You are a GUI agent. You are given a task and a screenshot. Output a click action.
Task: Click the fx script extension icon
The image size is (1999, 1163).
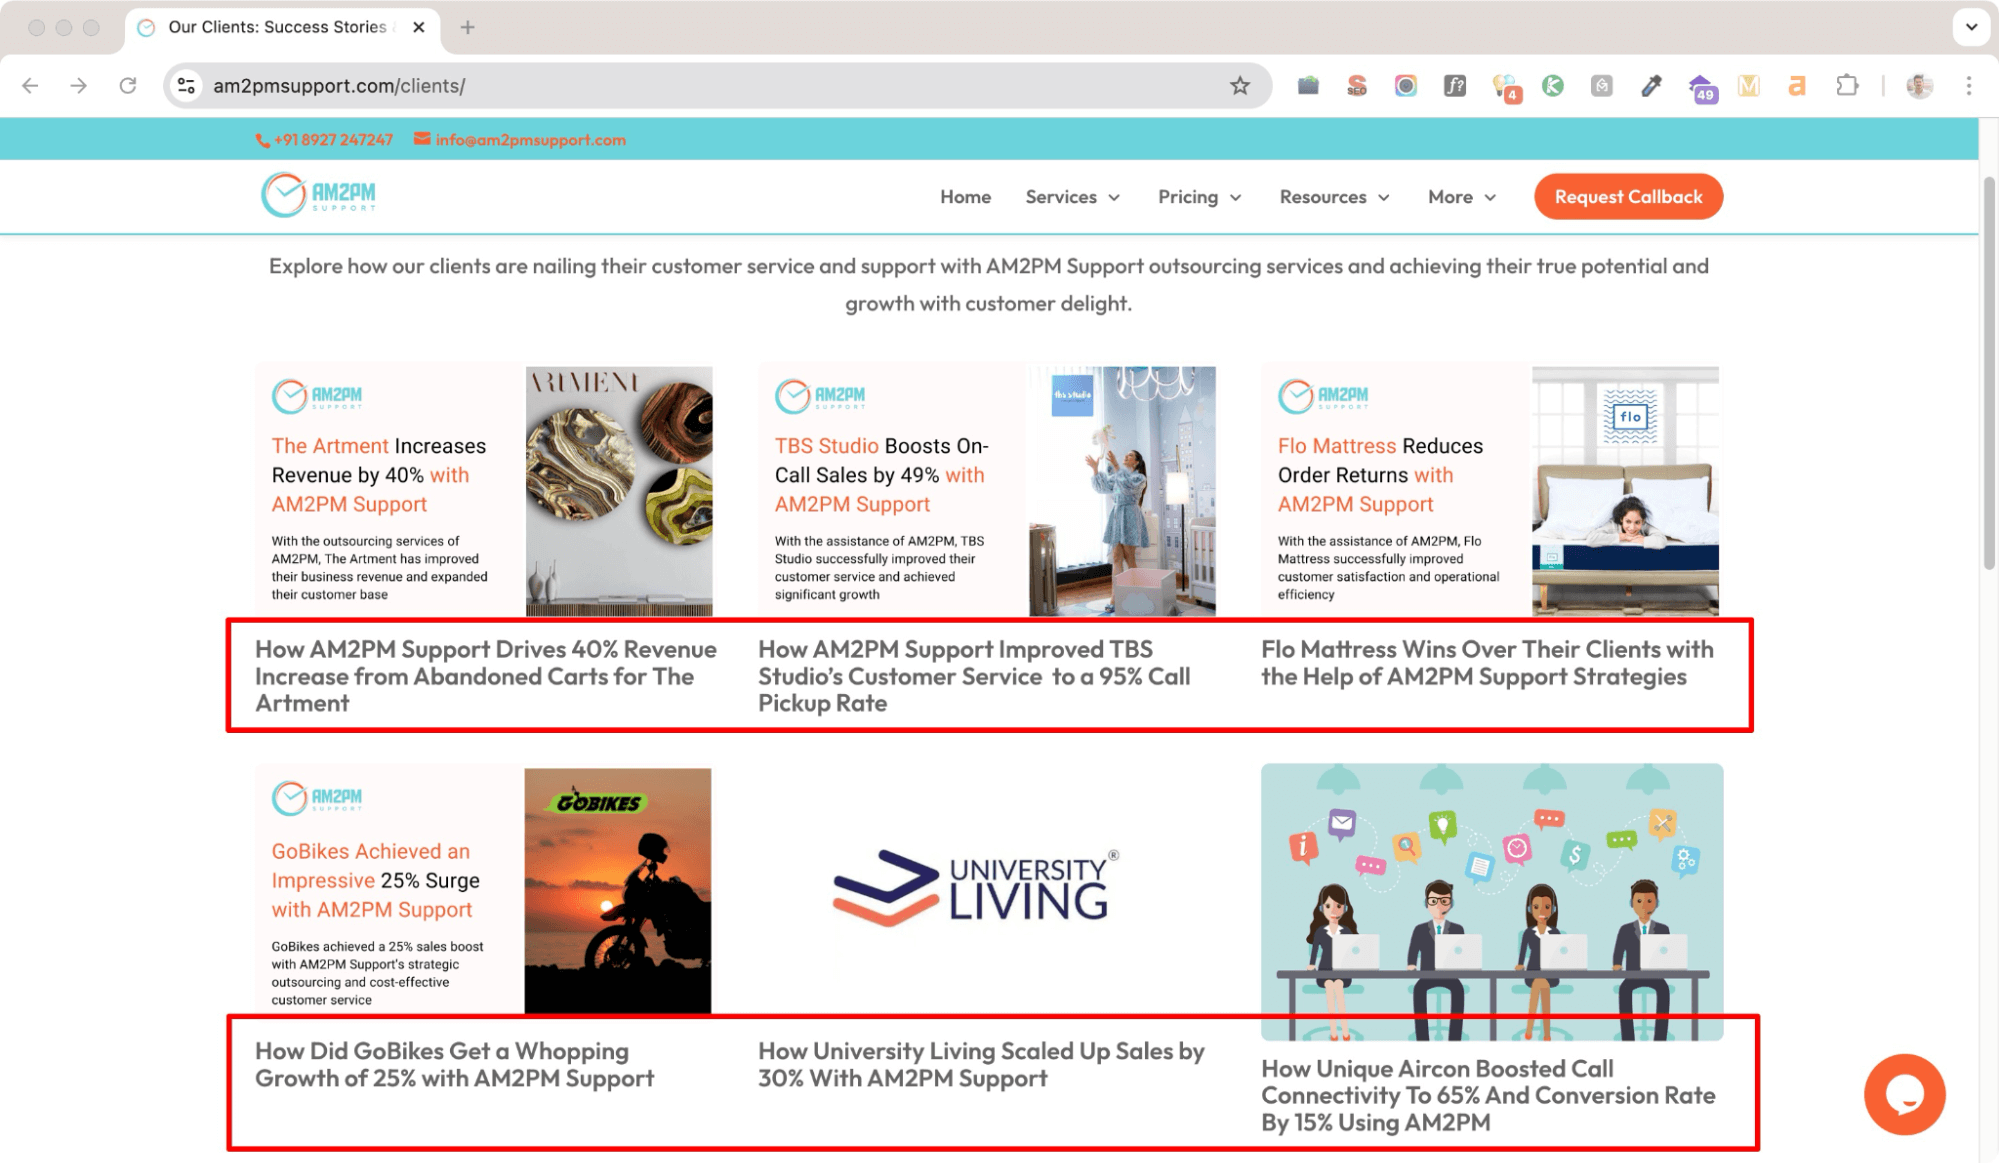(1455, 86)
